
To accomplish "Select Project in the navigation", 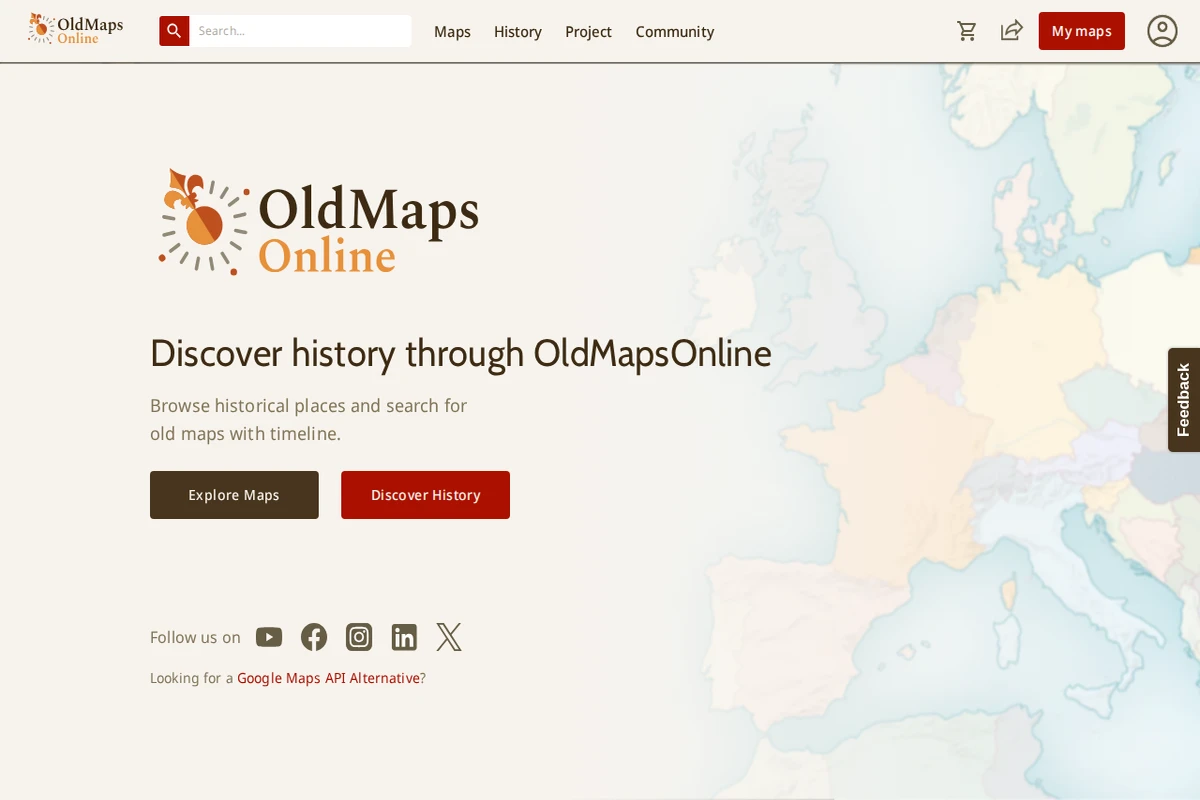I will [588, 32].
